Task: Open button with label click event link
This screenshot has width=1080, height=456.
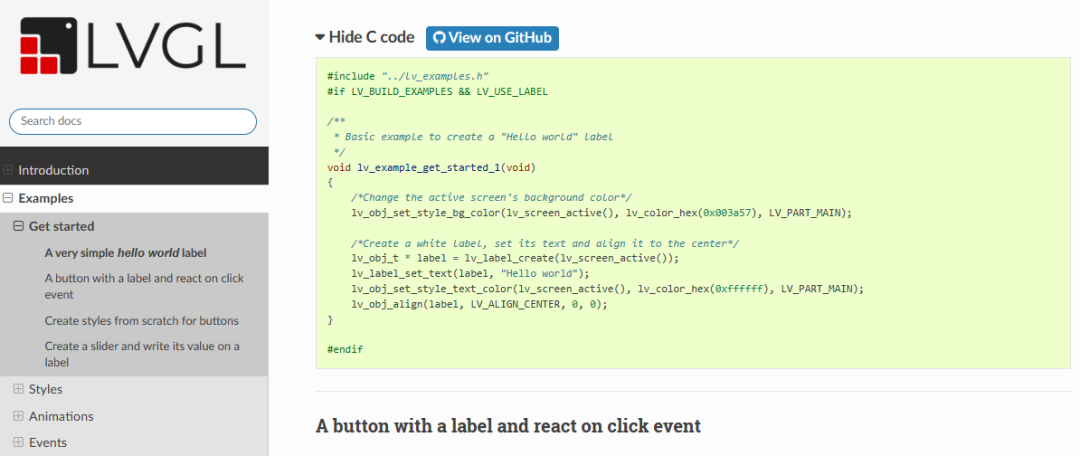Action: (144, 287)
